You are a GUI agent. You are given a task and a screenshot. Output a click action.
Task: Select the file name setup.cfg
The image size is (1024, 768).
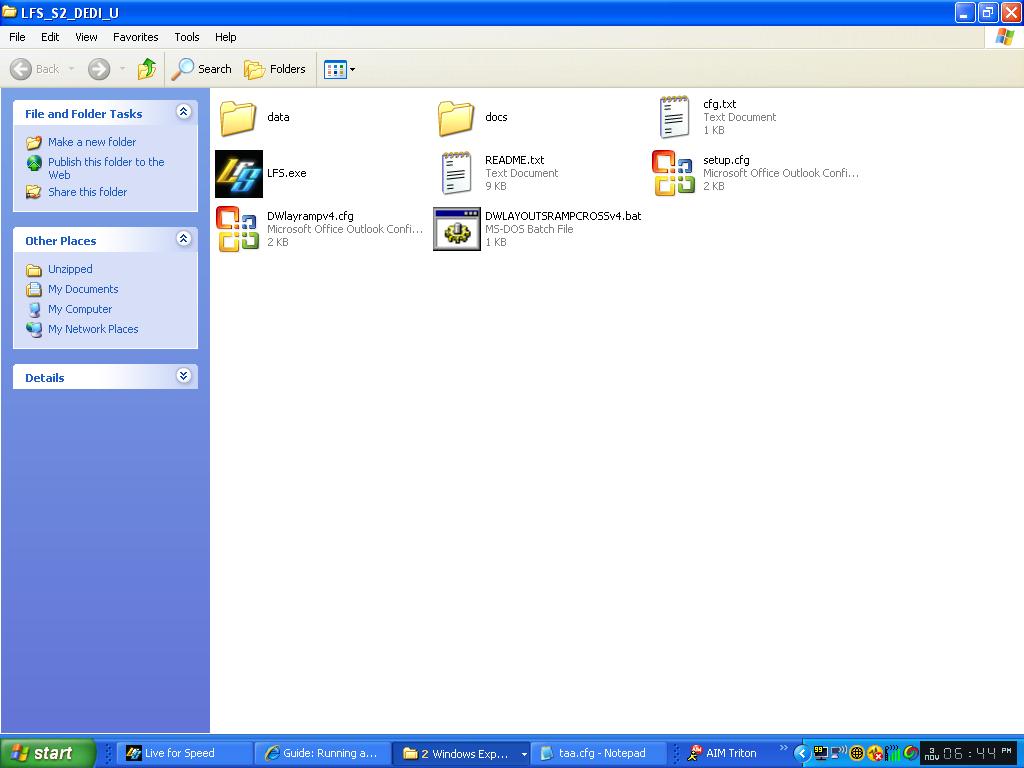point(726,160)
